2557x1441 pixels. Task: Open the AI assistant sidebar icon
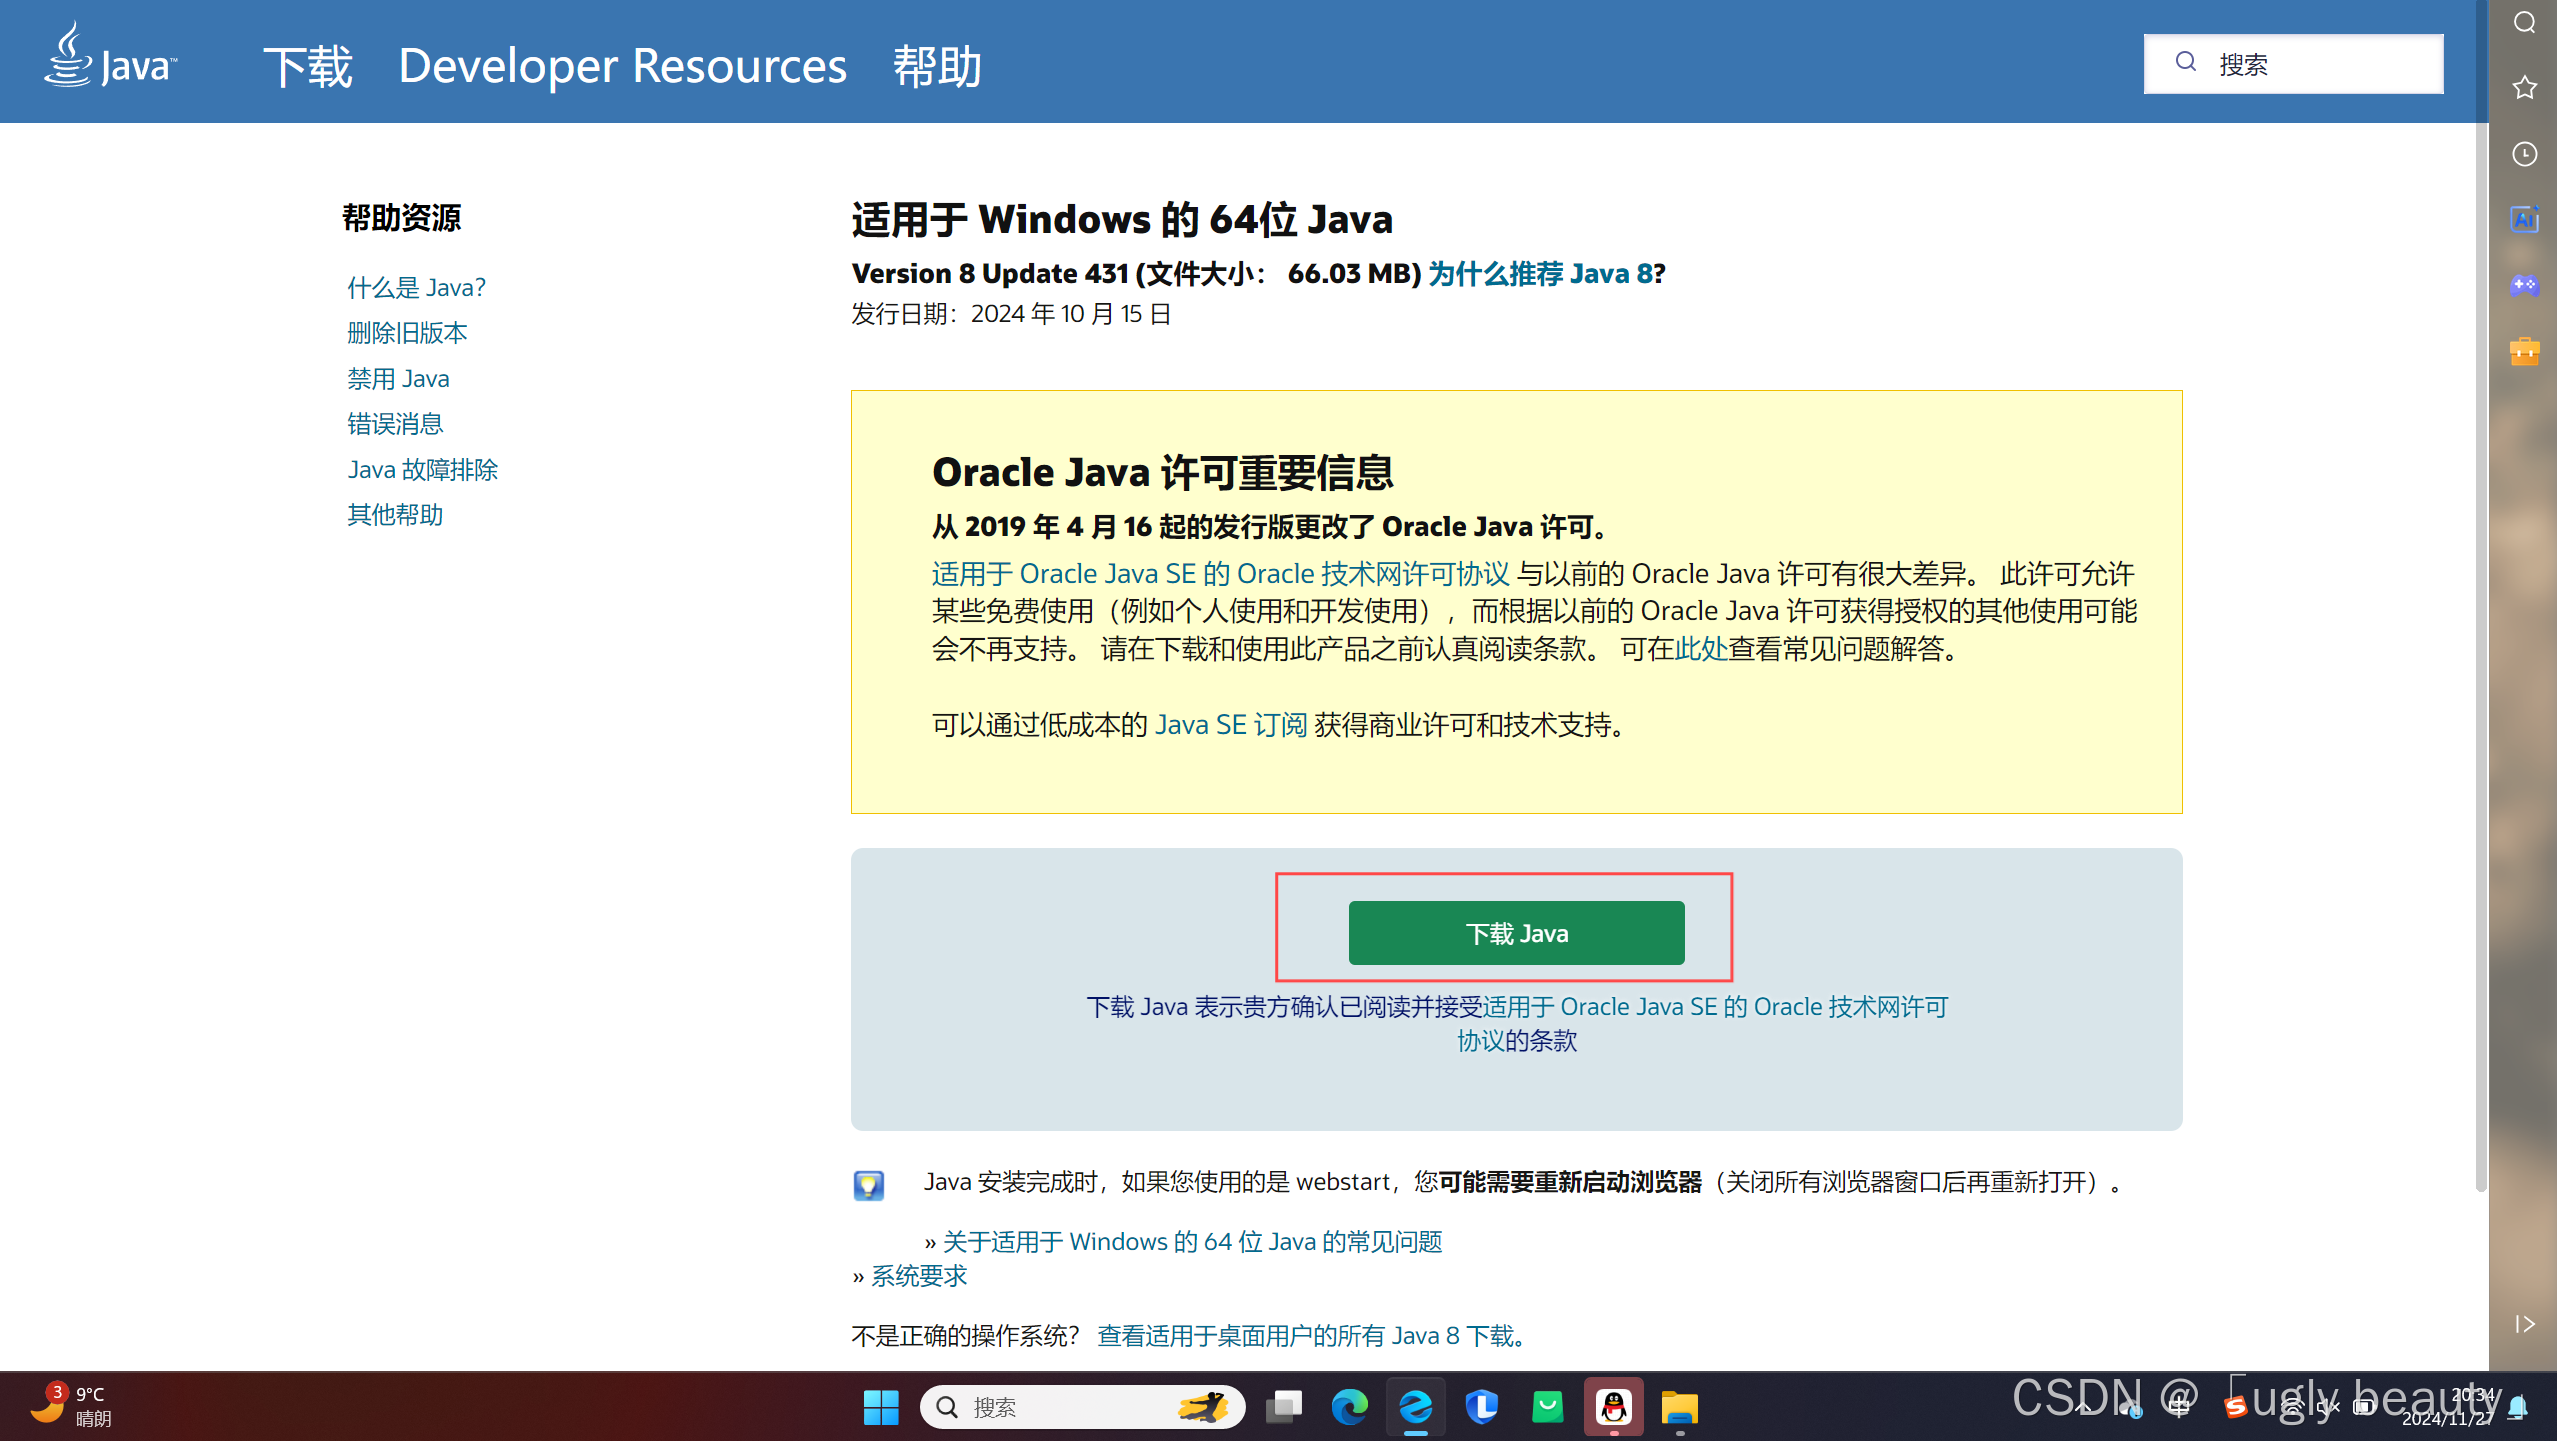click(x=2524, y=219)
